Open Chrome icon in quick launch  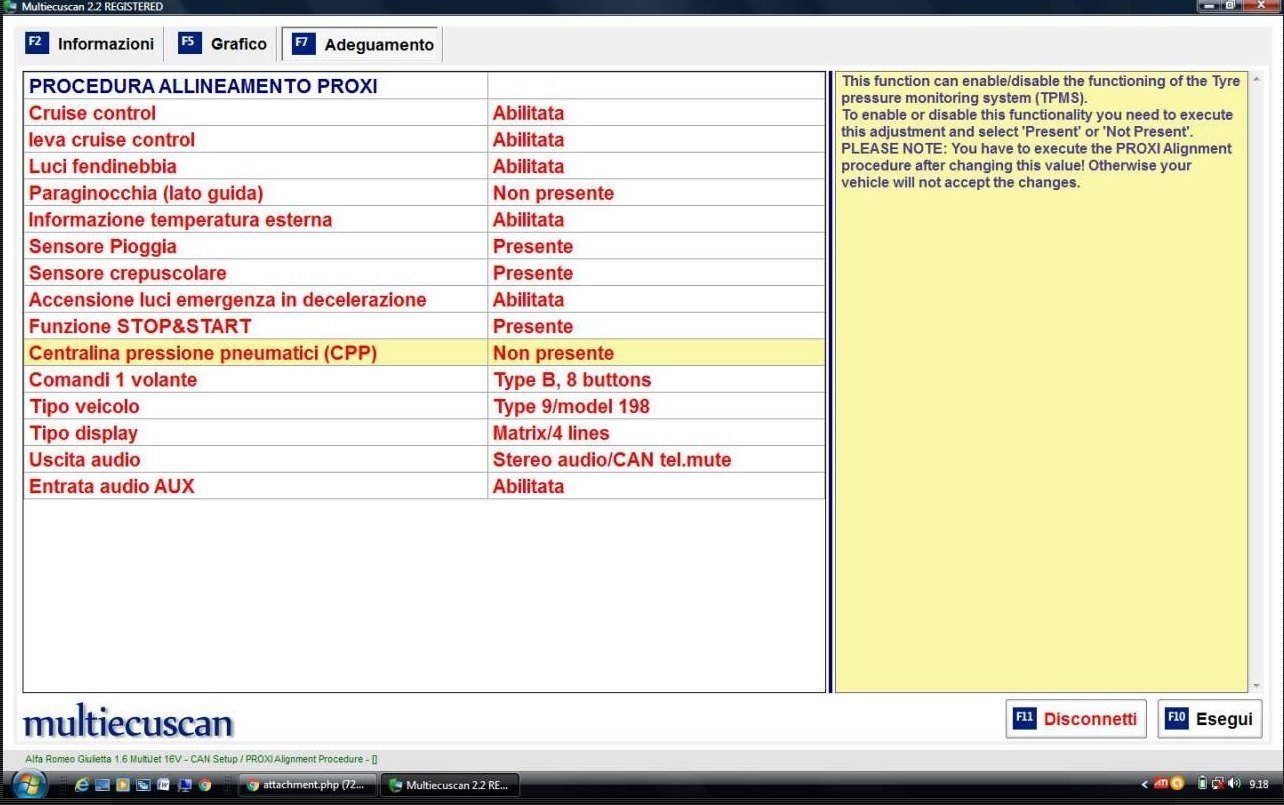click(x=205, y=785)
